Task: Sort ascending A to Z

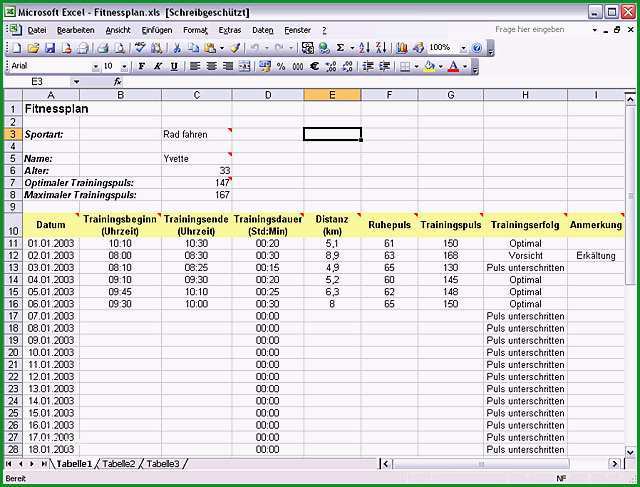Action: 364,48
